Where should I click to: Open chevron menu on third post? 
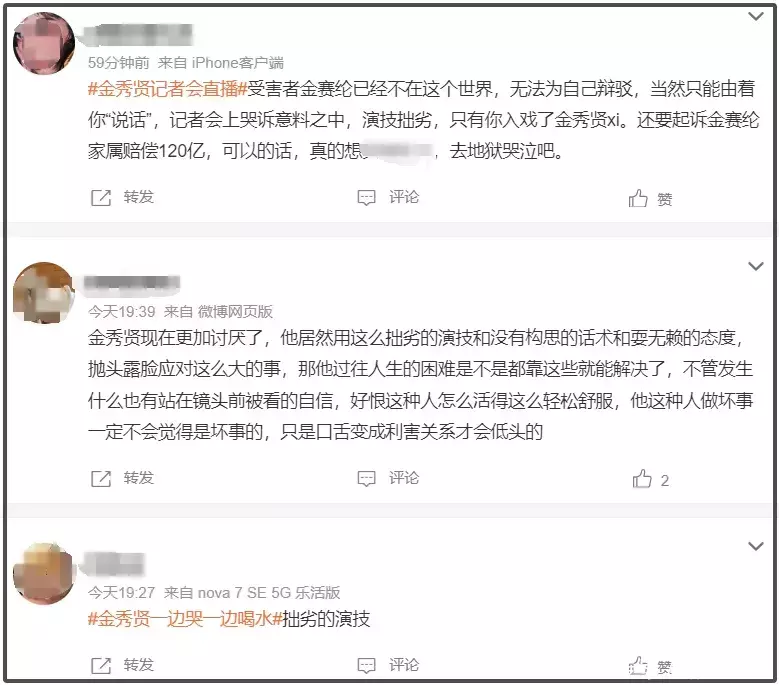[756, 546]
